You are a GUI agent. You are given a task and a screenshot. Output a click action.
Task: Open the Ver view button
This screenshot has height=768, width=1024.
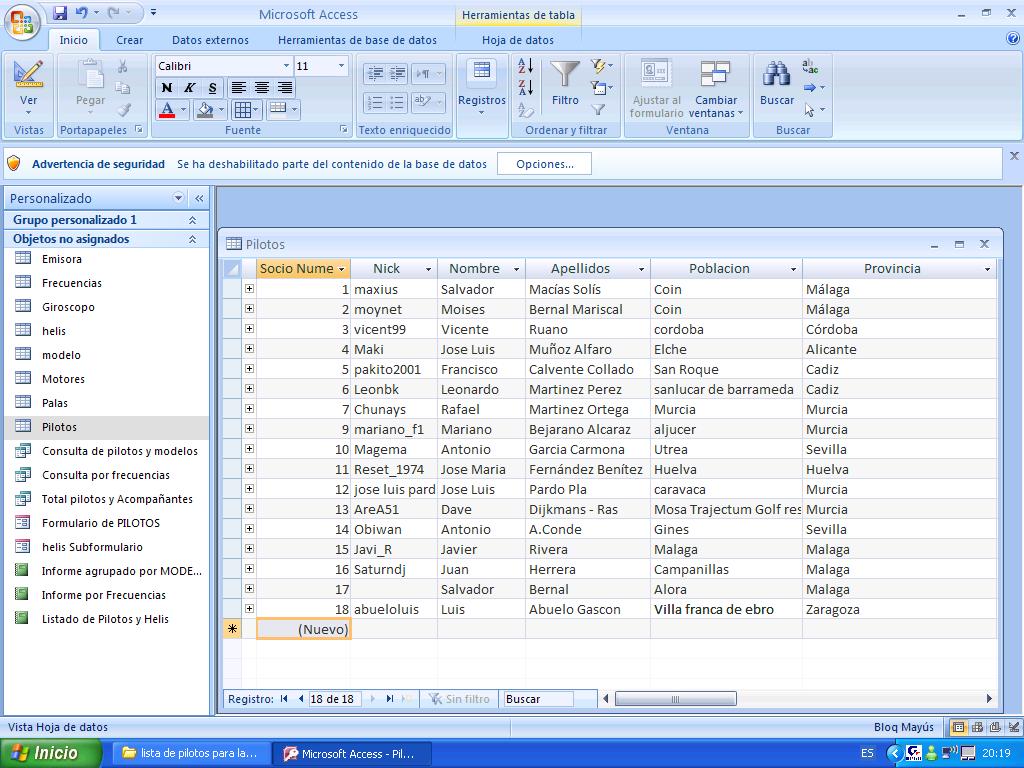pos(29,85)
